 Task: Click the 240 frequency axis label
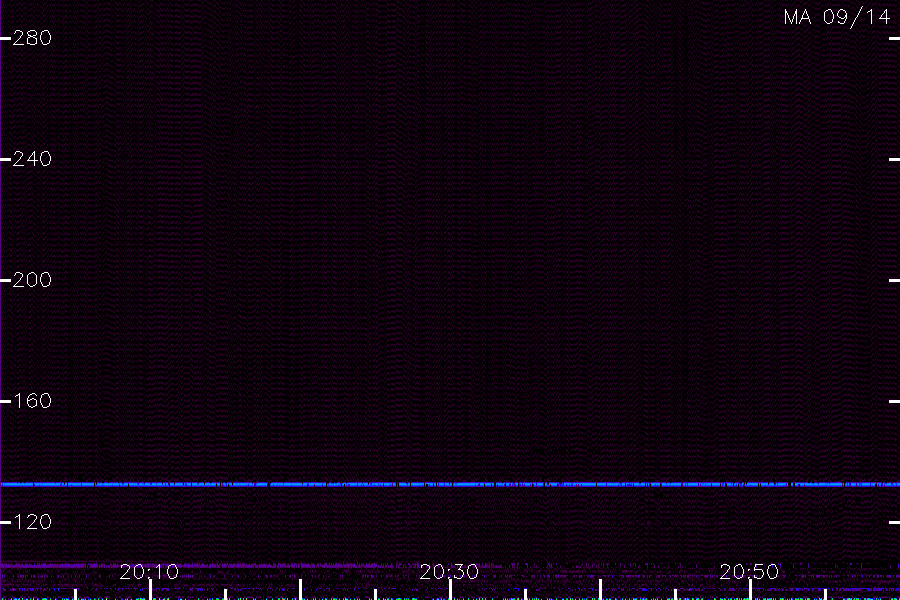[32, 159]
